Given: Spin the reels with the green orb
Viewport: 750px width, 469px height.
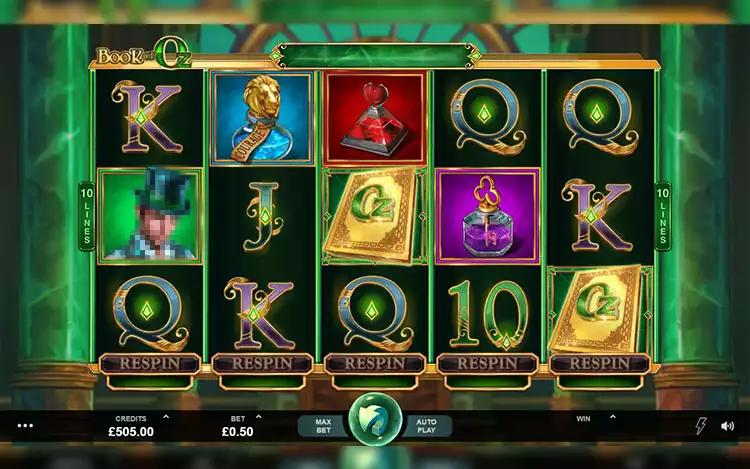Looking at the screenshot, I should (375, 419).
